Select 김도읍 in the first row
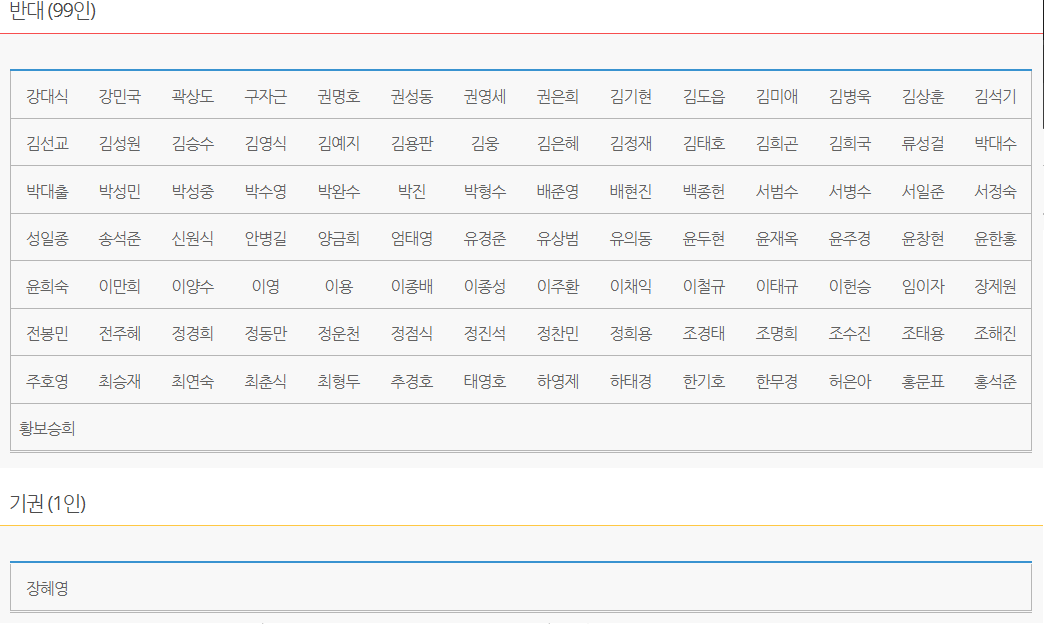 click(x=704, y=97)
